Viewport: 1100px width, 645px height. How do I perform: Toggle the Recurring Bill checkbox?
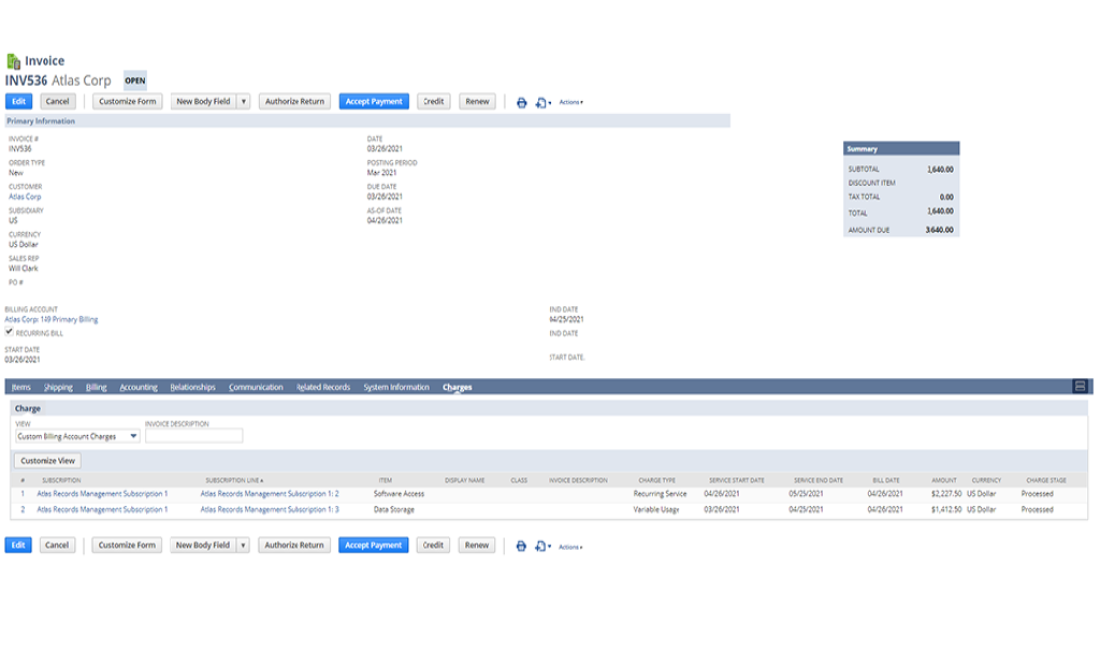pyautogui.click(x=9, y=331)
